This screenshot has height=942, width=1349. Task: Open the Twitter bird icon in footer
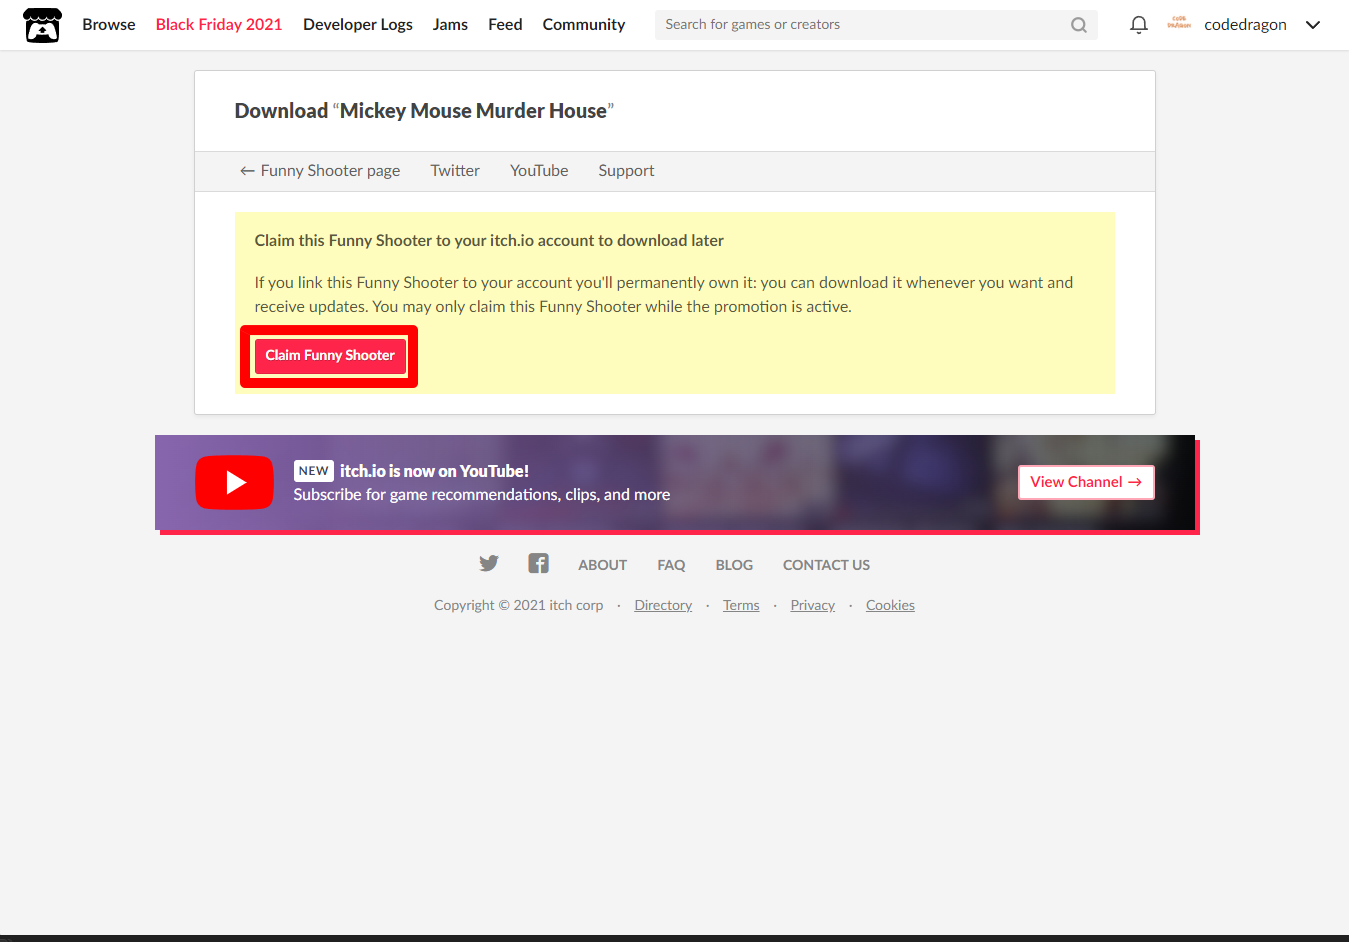(488, 563)
